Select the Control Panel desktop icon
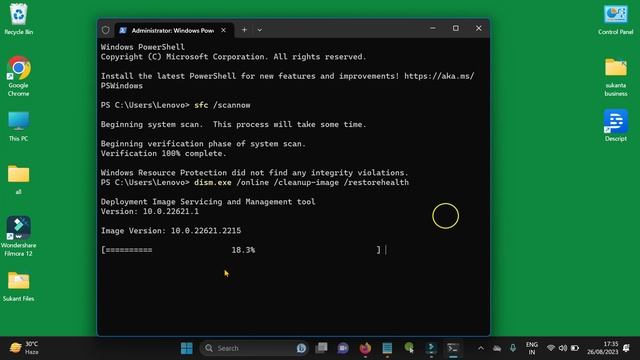Image resolution: width=640 pixels, height=360 pixels. [616, 19]
